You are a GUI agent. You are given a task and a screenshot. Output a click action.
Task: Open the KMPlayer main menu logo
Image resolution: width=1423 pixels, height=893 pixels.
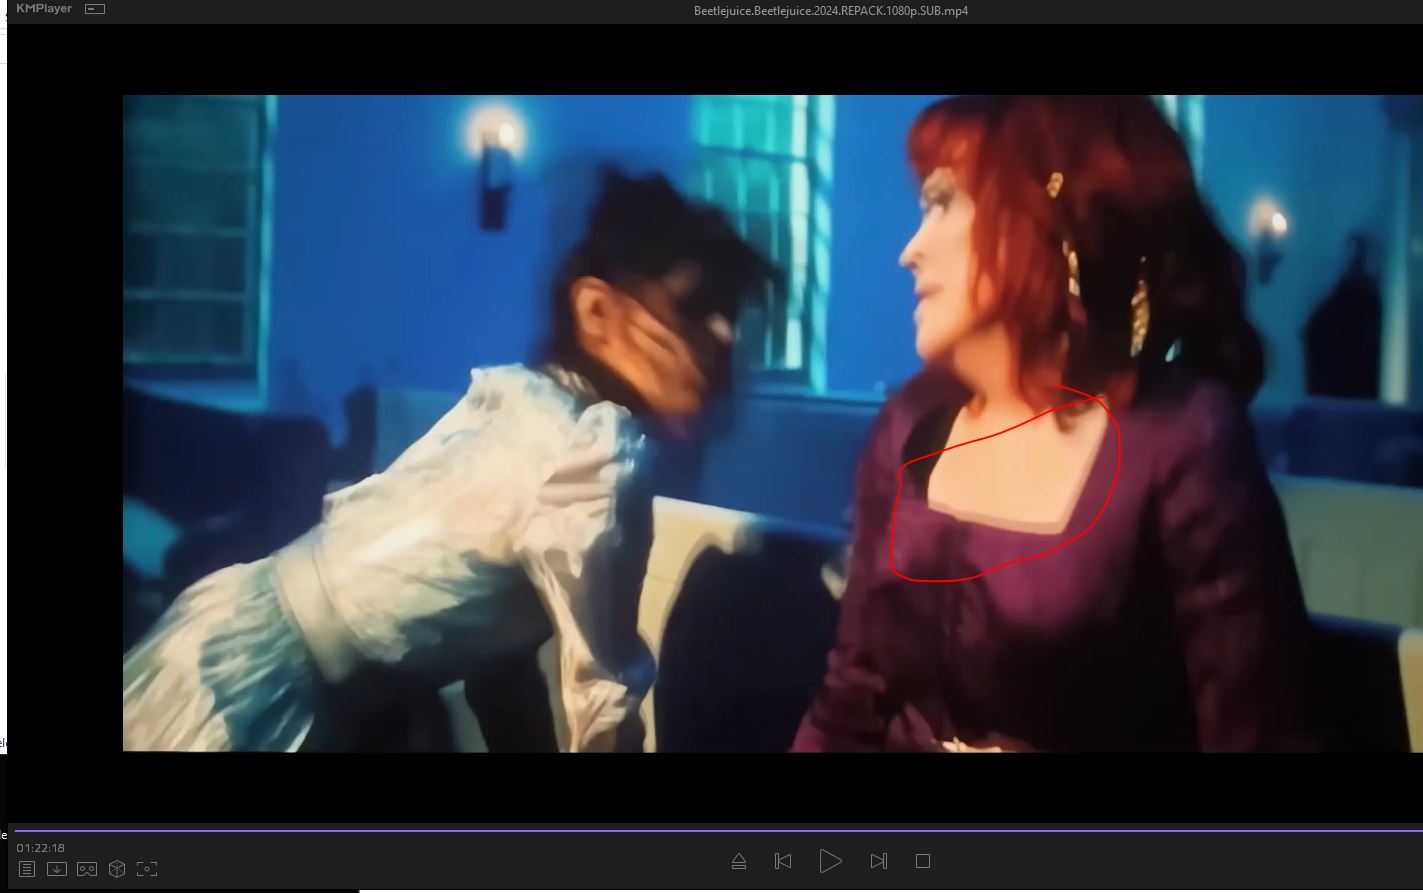(x=44, y=9)
